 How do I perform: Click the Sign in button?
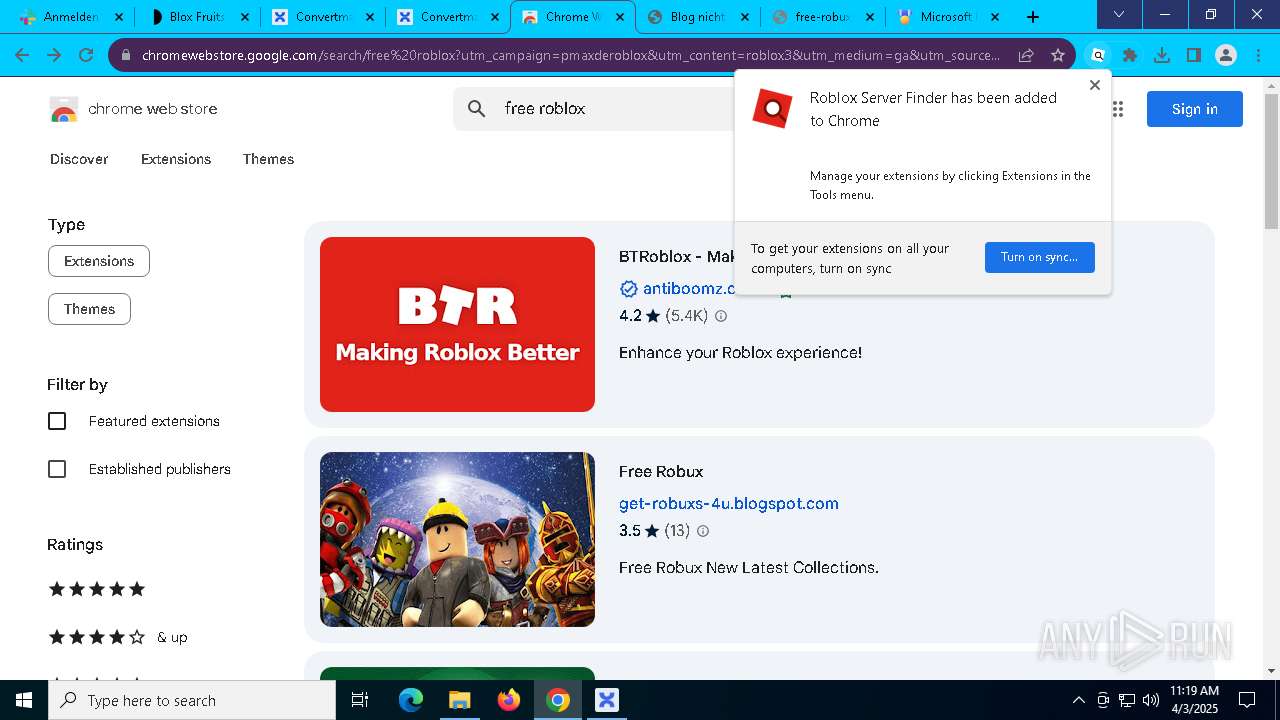pyautogui.click(x=1195, y=109)
